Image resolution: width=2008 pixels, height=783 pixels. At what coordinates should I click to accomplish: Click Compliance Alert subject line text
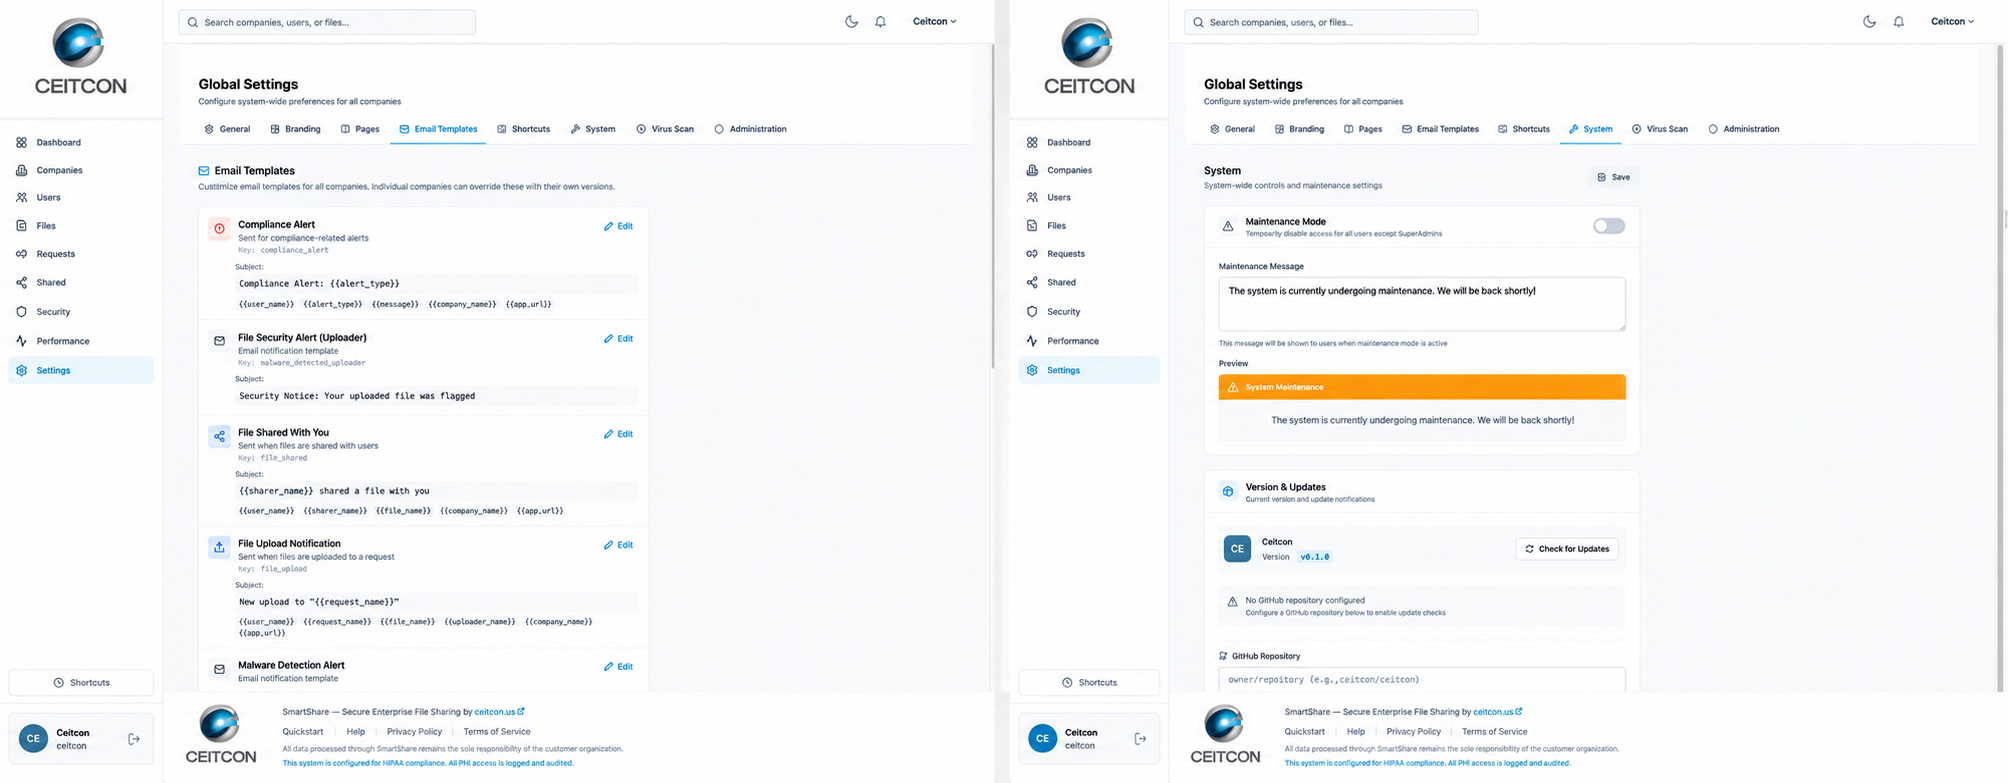point(319,284)
